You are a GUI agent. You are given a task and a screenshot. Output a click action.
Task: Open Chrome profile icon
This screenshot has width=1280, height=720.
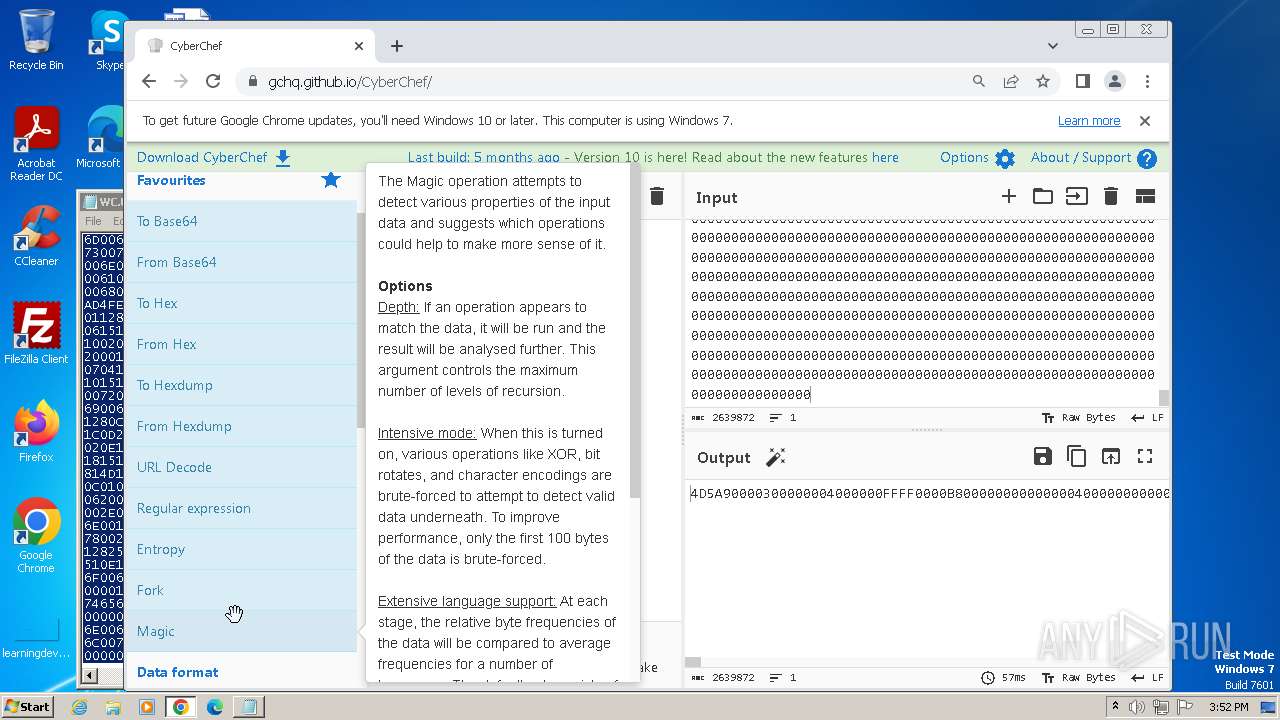tap(1115, 82)
